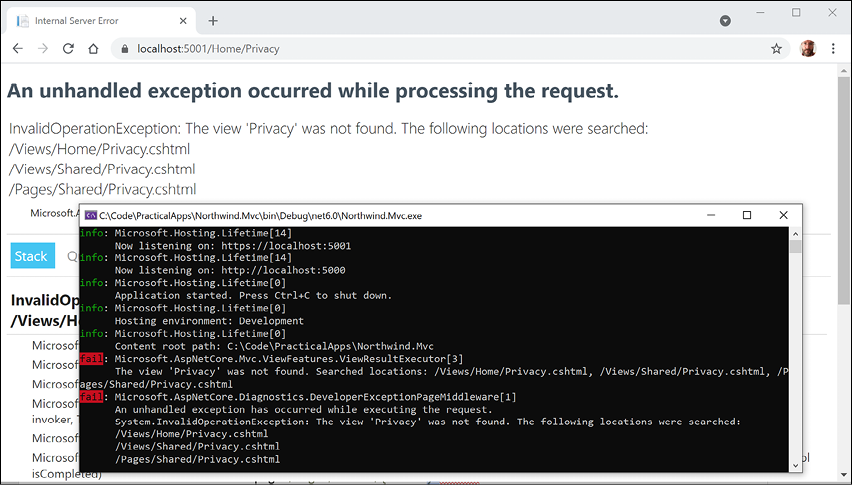Open the console window system menu icon
Screen dimensions: 852x485
(x=90, y=215)
